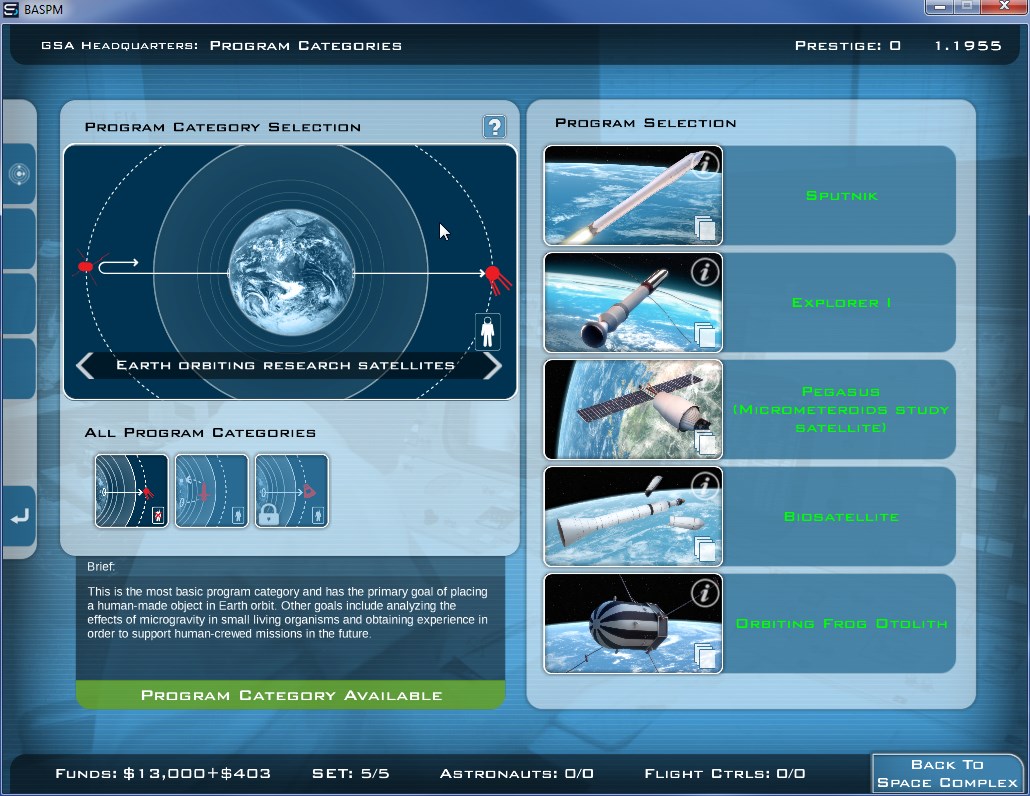Click the stacked pages icon on Explorer I
The height and width of the screenshot is (796, 1030).
[705, 335]
